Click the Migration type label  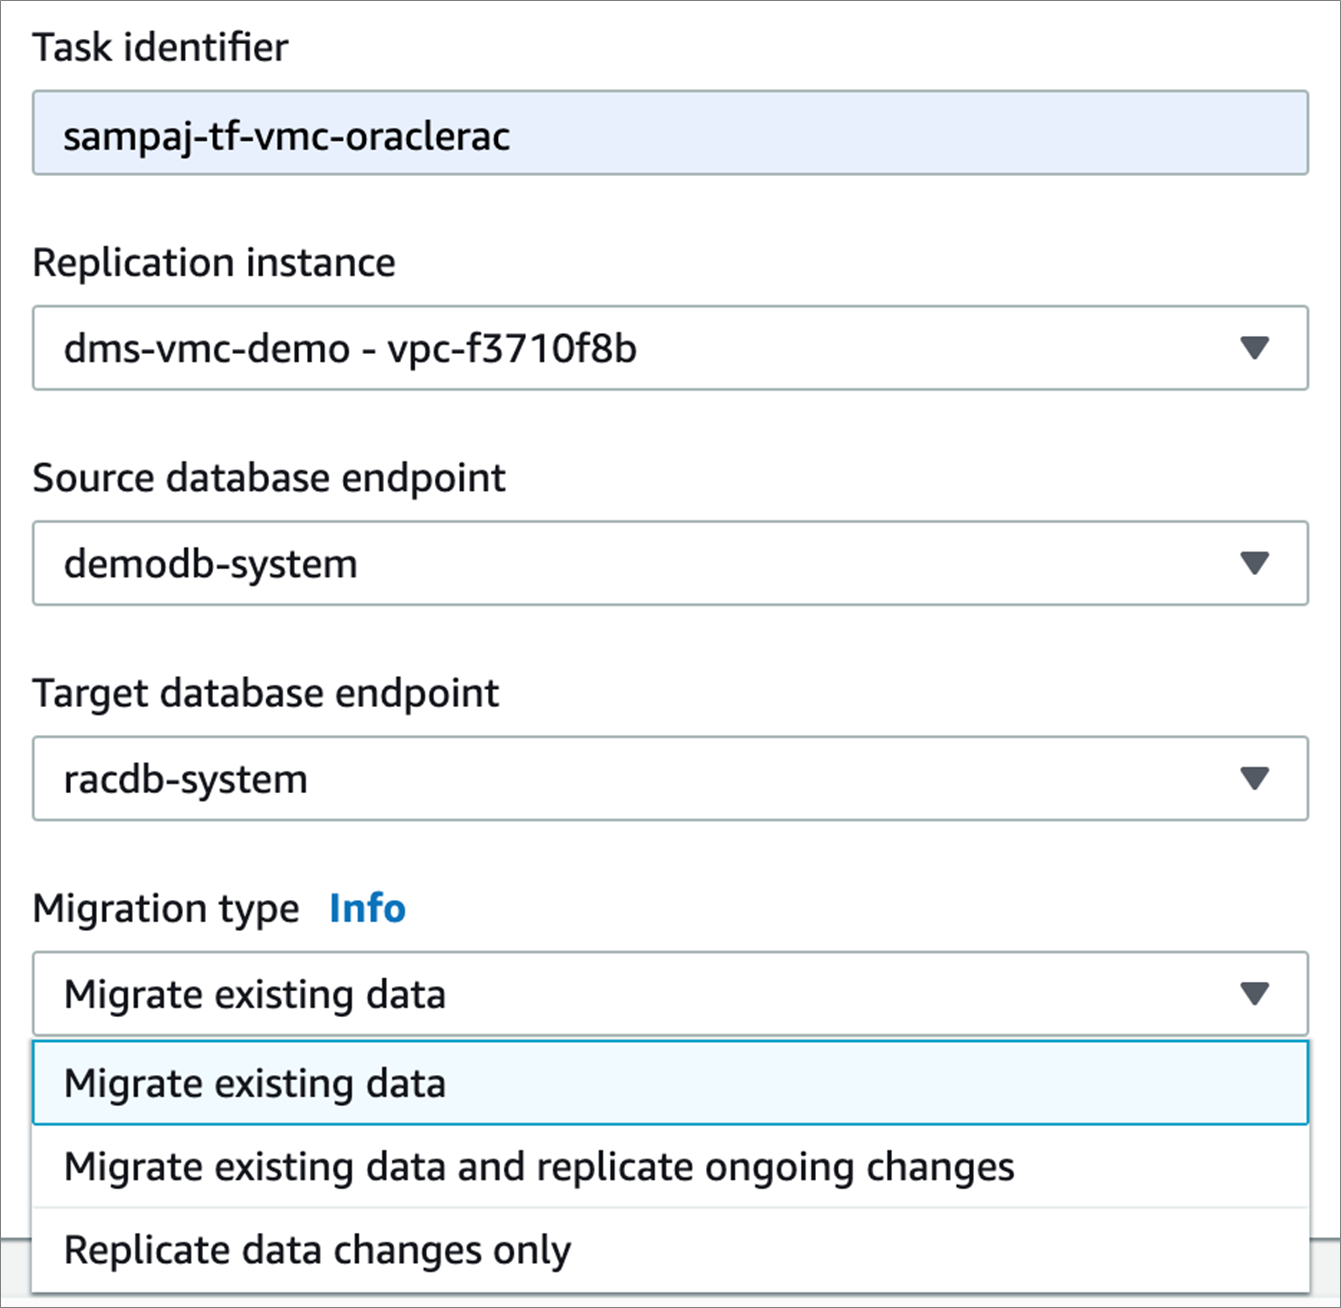(164, 908)
